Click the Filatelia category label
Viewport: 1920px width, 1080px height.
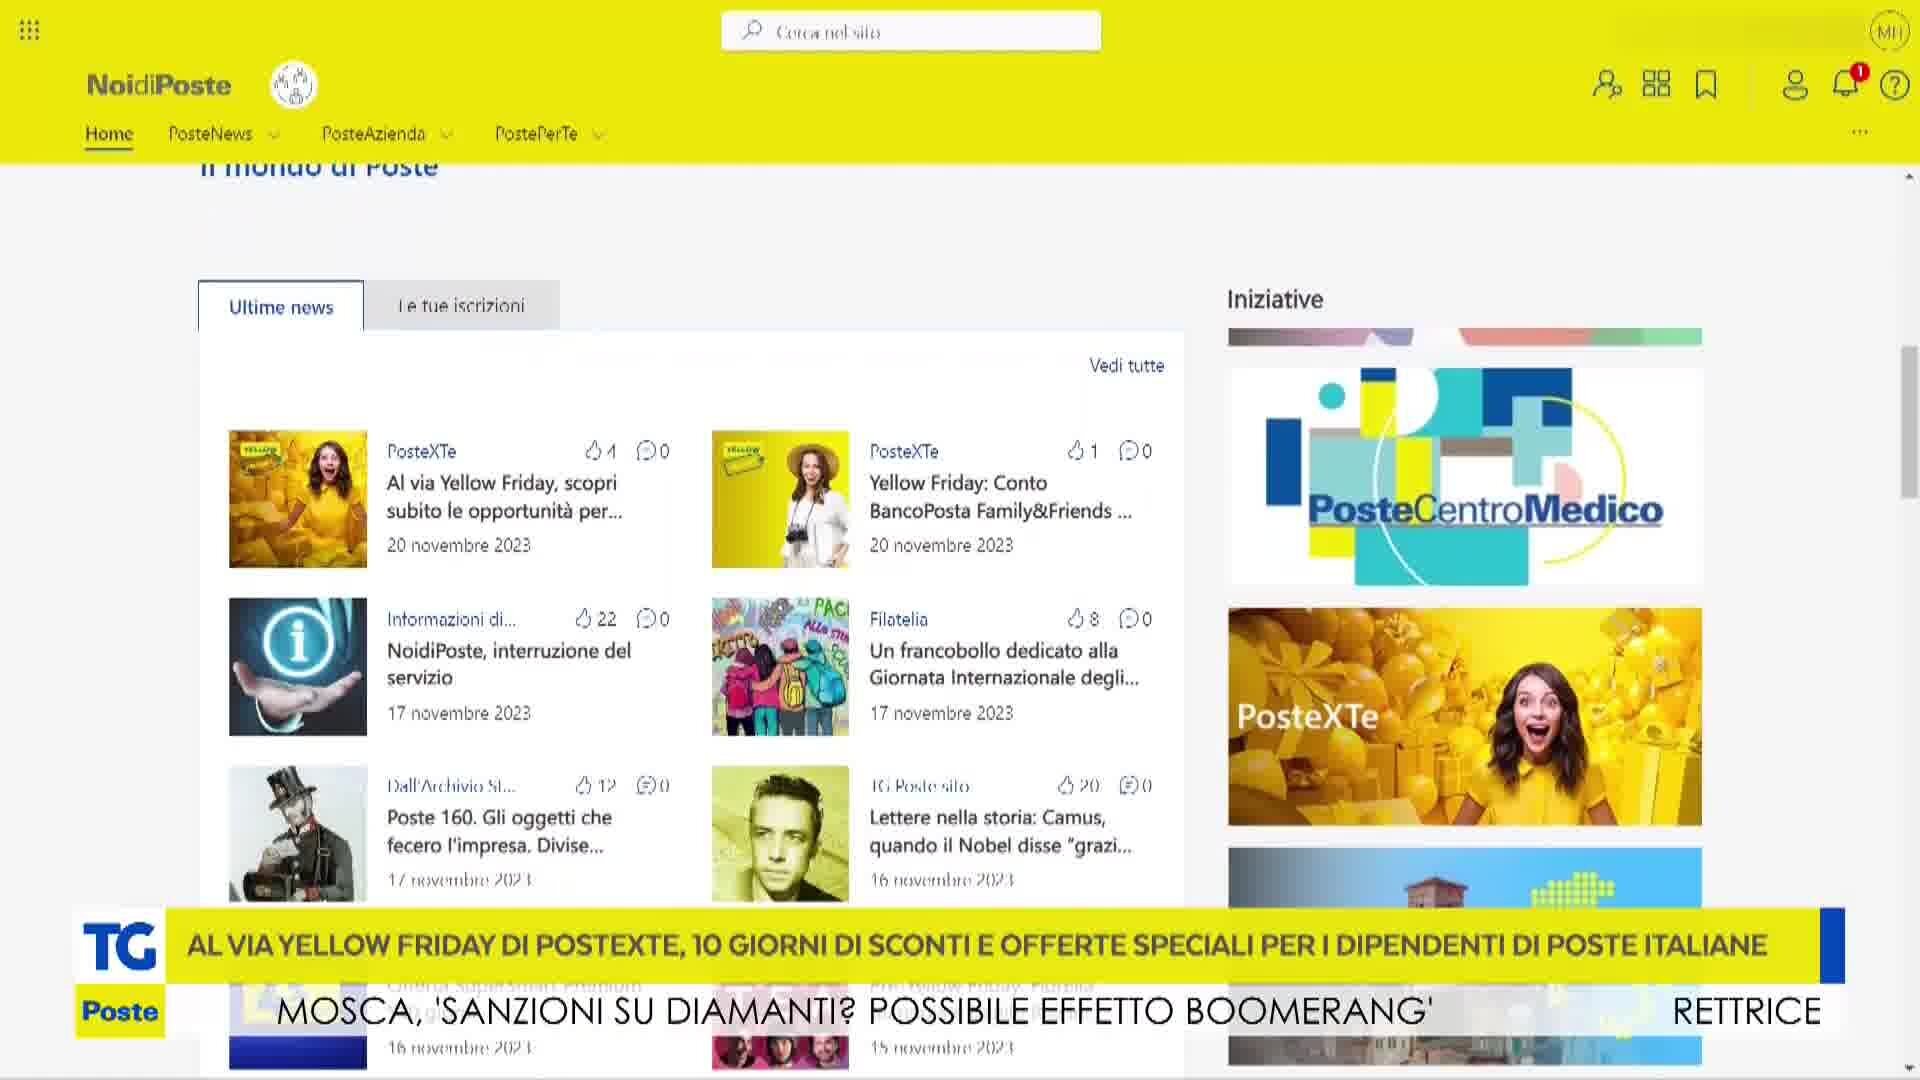coord(898,619)
